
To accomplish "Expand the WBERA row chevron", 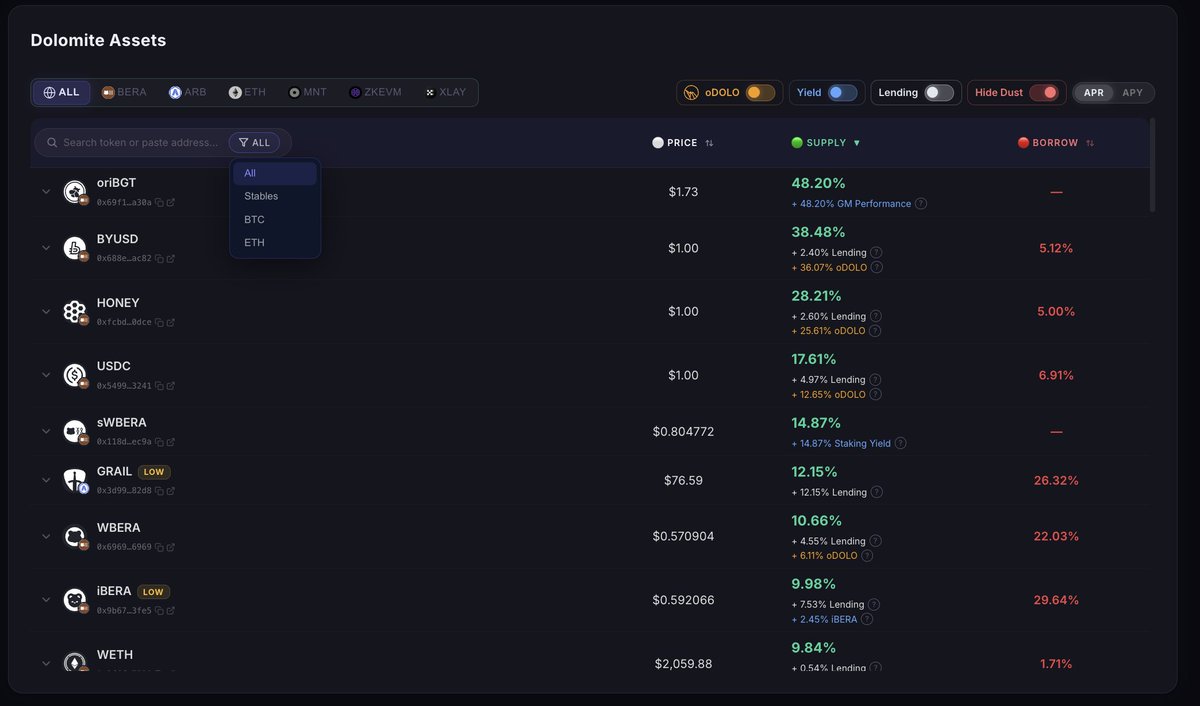I will coord(46,536).
